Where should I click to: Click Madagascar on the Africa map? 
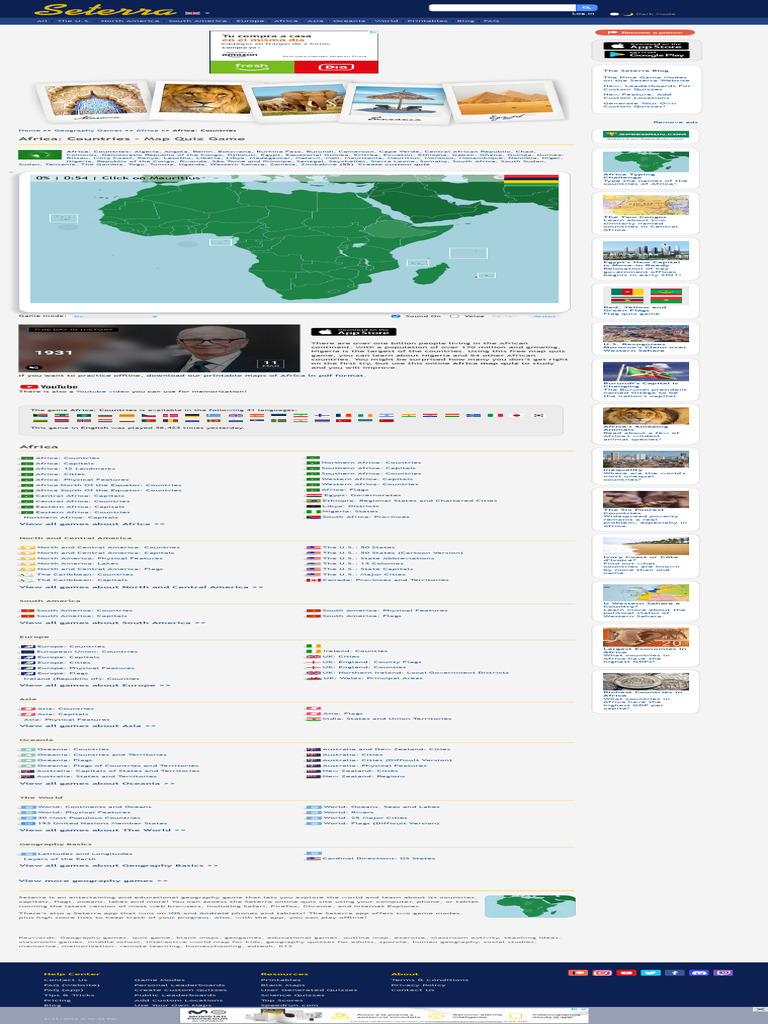(432, 272)
